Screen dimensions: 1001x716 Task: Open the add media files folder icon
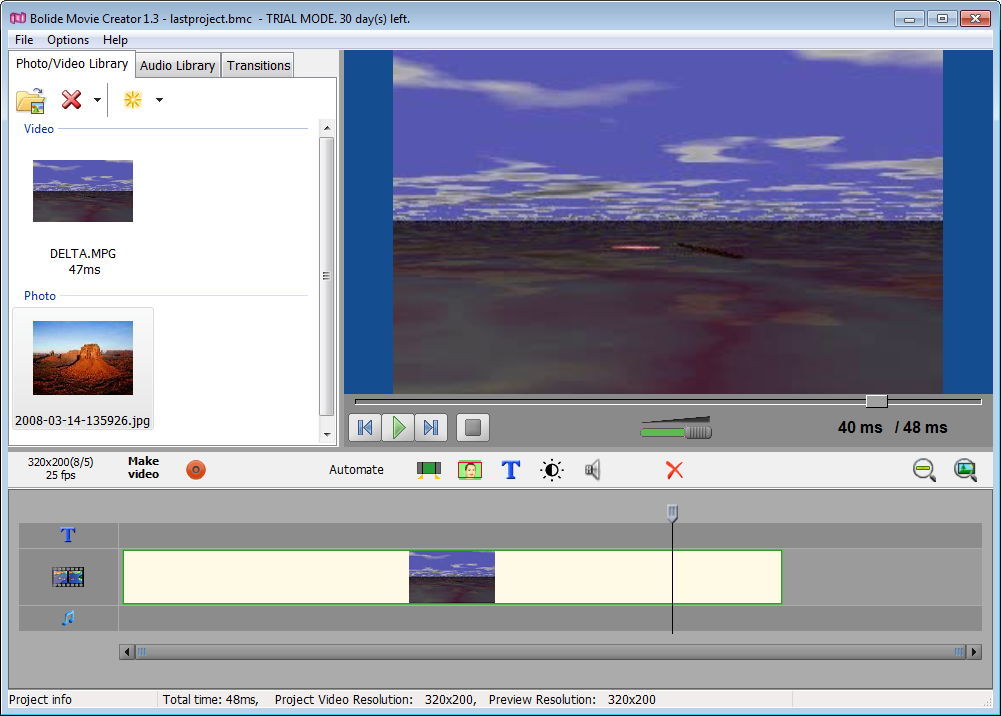(31, 100)
